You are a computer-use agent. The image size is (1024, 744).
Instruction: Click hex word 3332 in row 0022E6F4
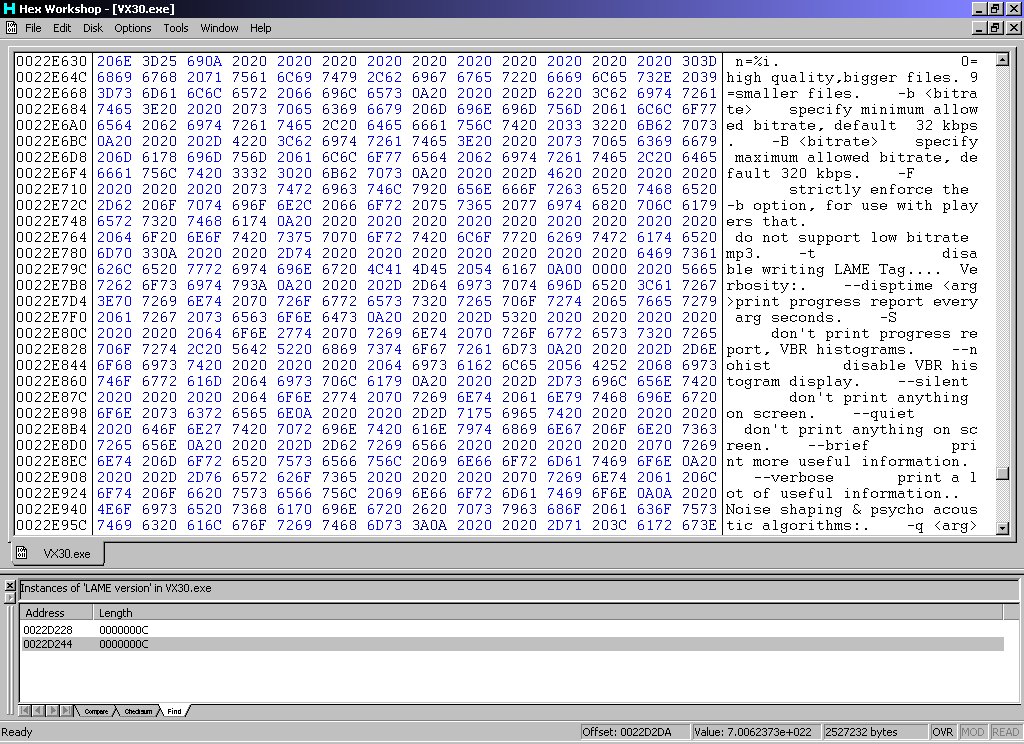pos(249,173)
